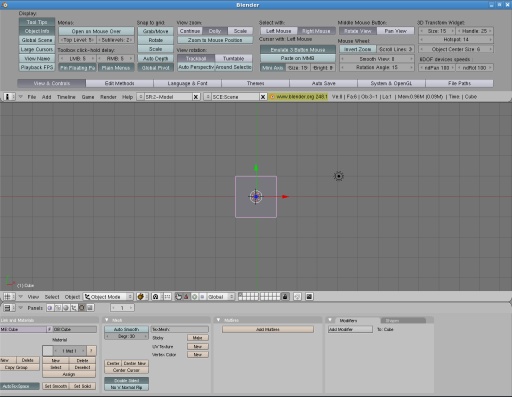This screenshot has width=512, height=397.
Task: Open the Help menu
Action: pyautogui.click(x=127, y=97)
